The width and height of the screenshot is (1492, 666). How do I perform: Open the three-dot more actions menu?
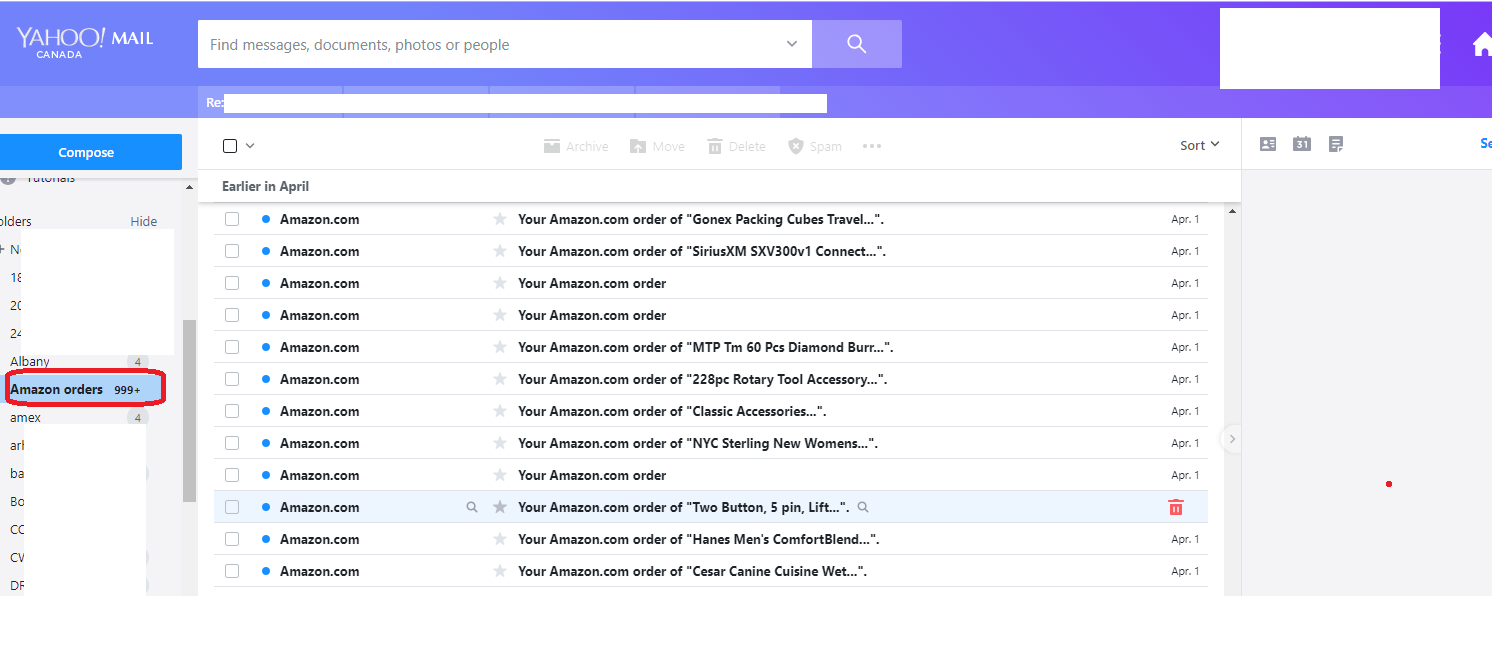point(872,146)
